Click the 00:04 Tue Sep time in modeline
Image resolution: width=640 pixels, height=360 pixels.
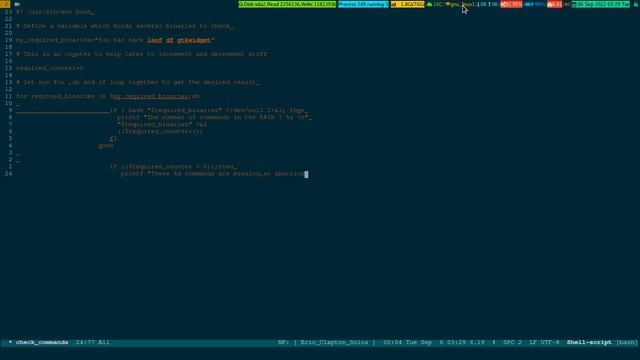pos(407,342)
